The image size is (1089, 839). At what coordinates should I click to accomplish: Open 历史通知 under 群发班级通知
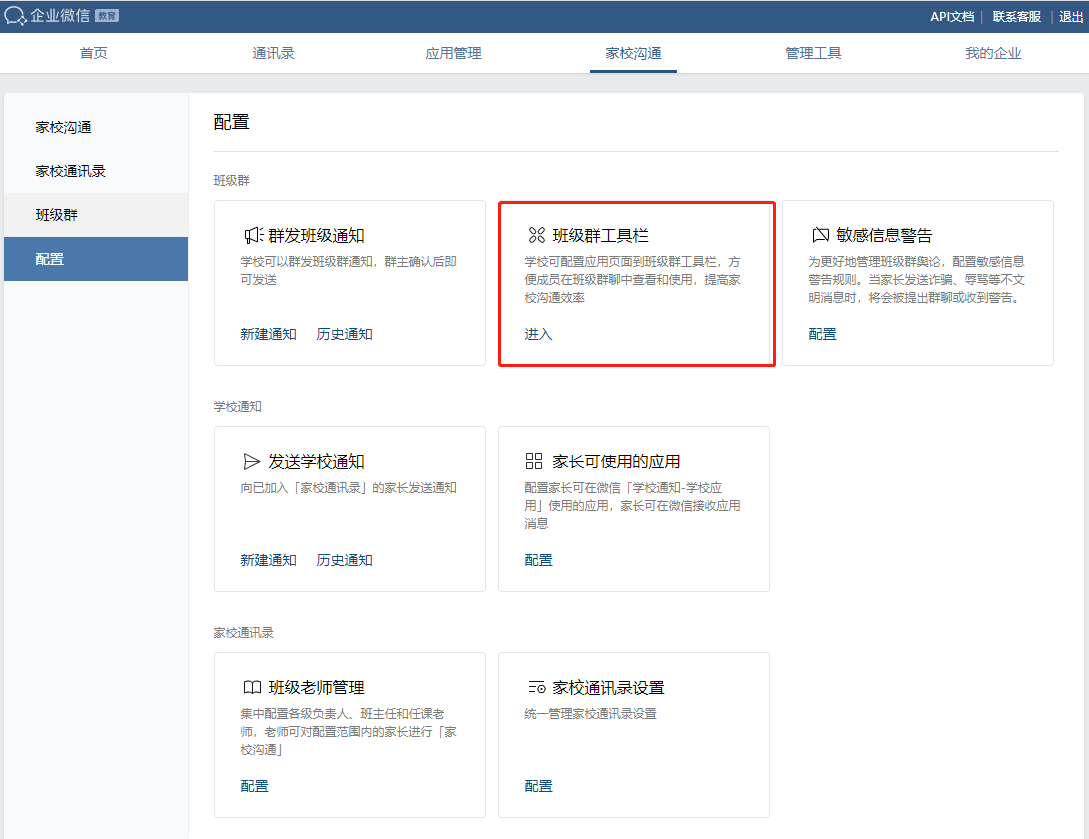(344, 334)
